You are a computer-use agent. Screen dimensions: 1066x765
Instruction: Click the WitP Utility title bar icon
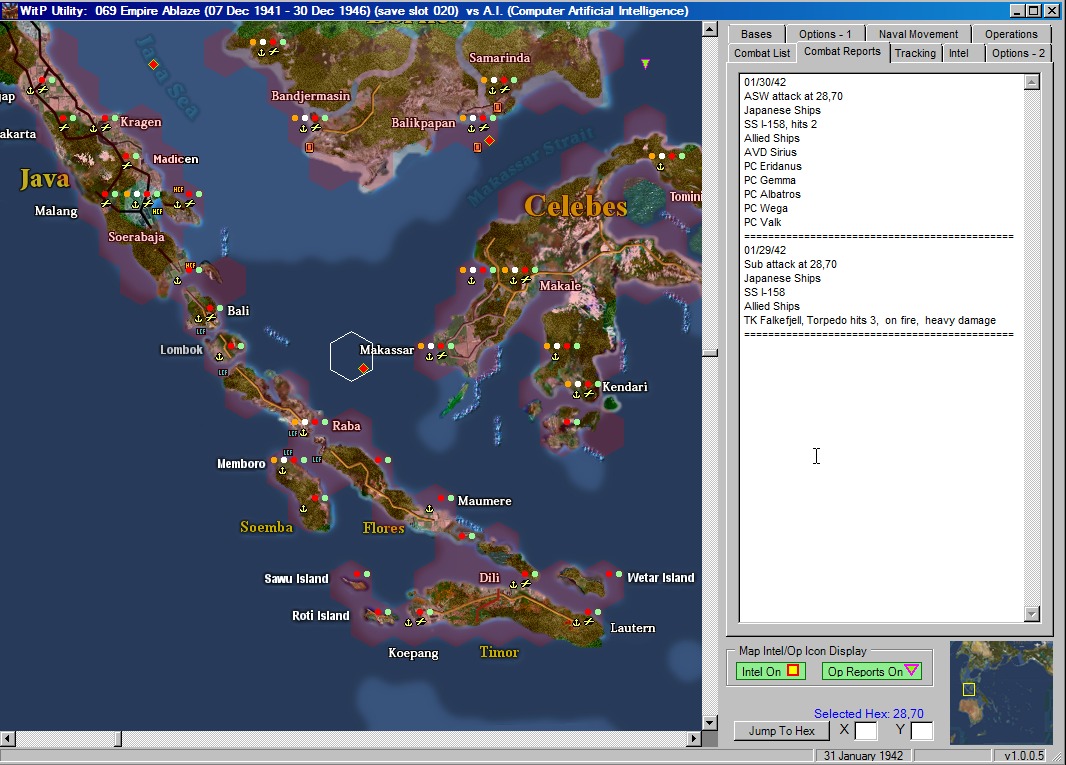tap(9, 10)
